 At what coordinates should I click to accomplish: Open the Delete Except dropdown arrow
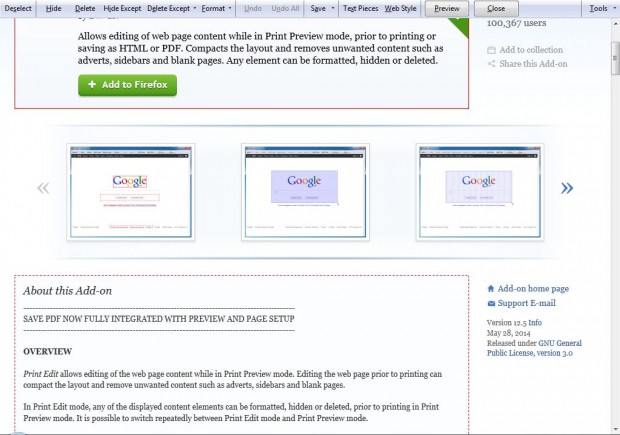click(195, 8)
